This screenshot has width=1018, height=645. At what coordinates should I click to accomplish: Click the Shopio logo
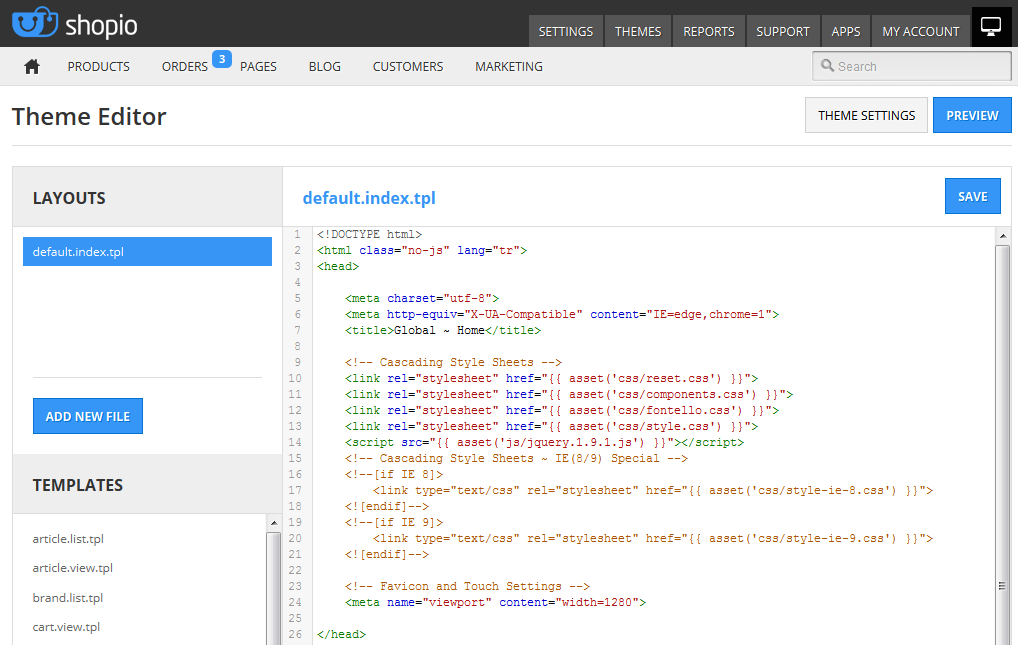tap(75, 23)
